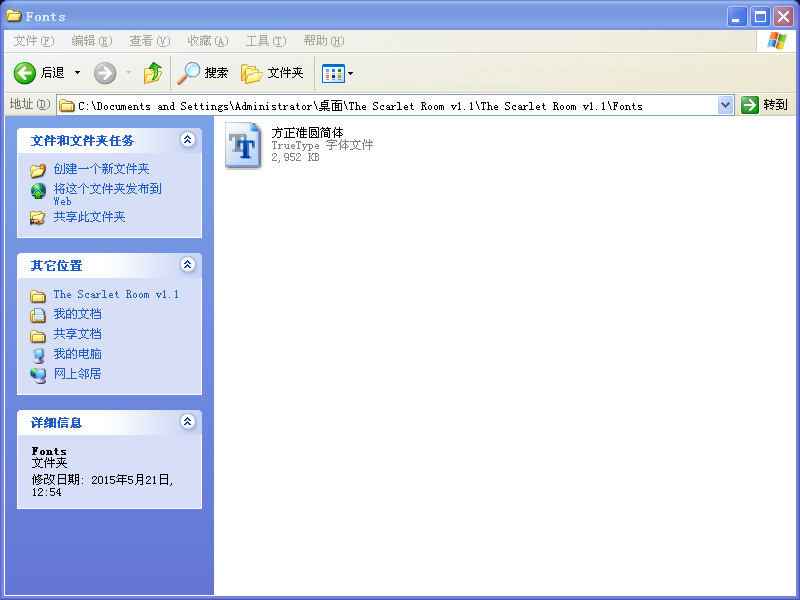Click the 2,952 KB file size text
Image resolution: width=800 pixels, height=600 pixels.
pos(295,158)
